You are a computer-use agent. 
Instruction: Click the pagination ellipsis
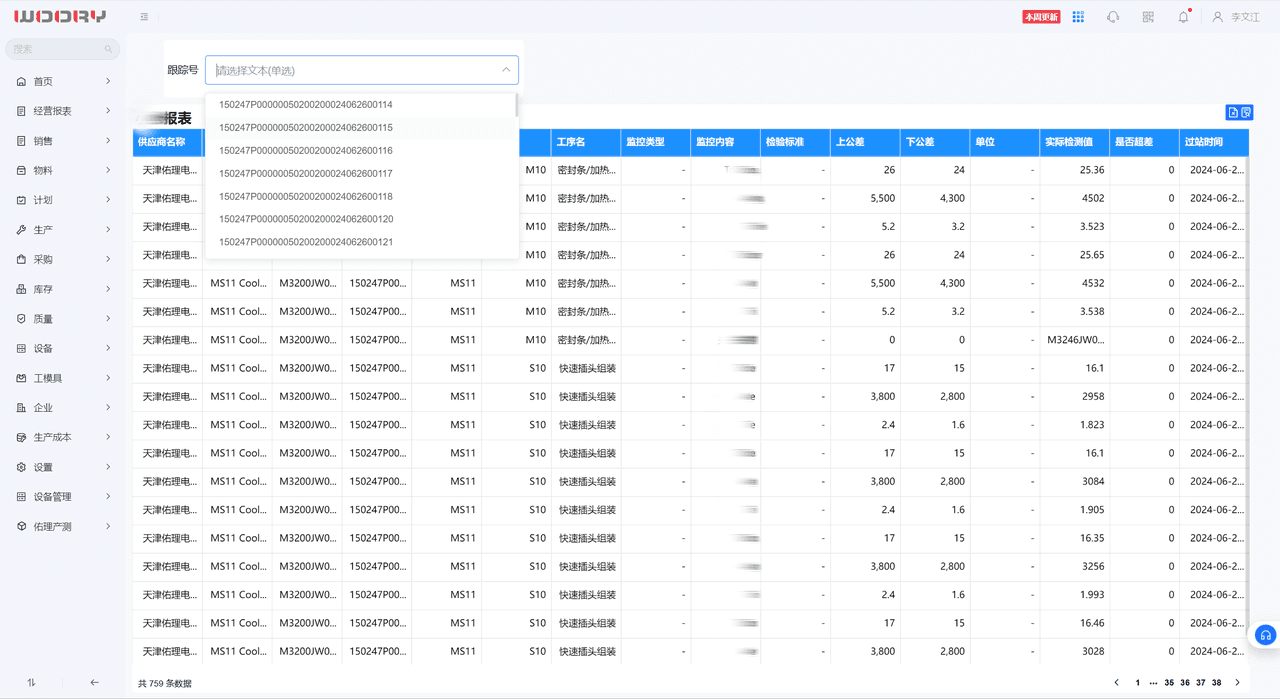pyautogui.click(x=1153, y=683)
